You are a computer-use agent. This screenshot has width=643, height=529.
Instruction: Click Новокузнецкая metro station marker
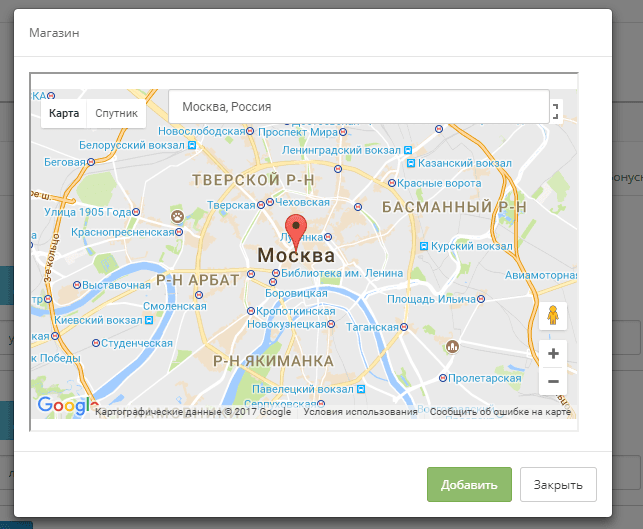click(x=331, y=324)
